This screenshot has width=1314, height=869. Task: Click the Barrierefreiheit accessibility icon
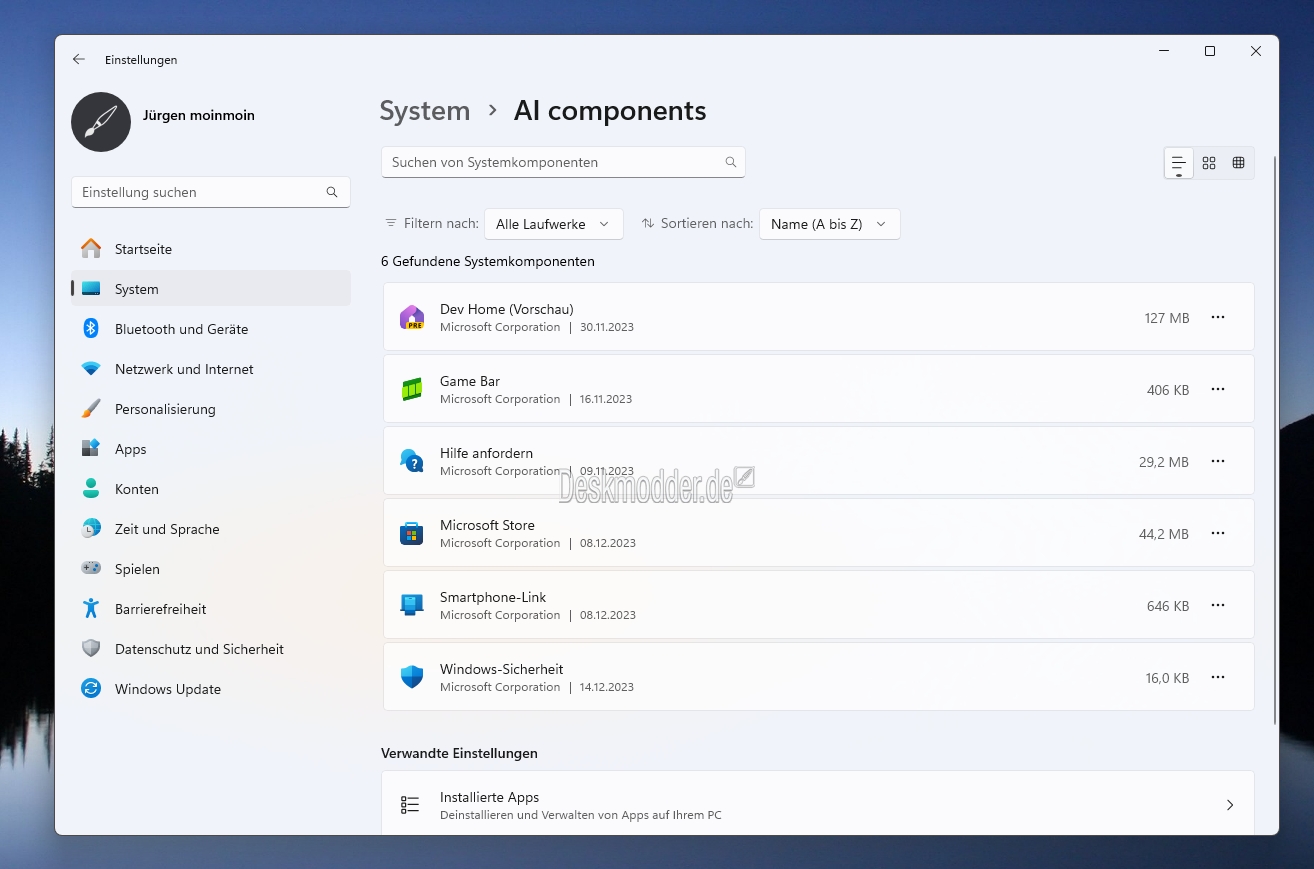(x=91, y=609)
